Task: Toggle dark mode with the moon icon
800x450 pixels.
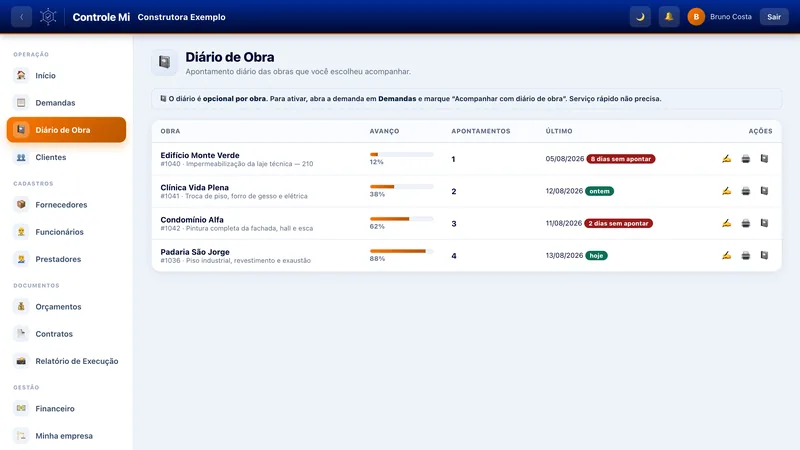Action: [x=640, y=17]
